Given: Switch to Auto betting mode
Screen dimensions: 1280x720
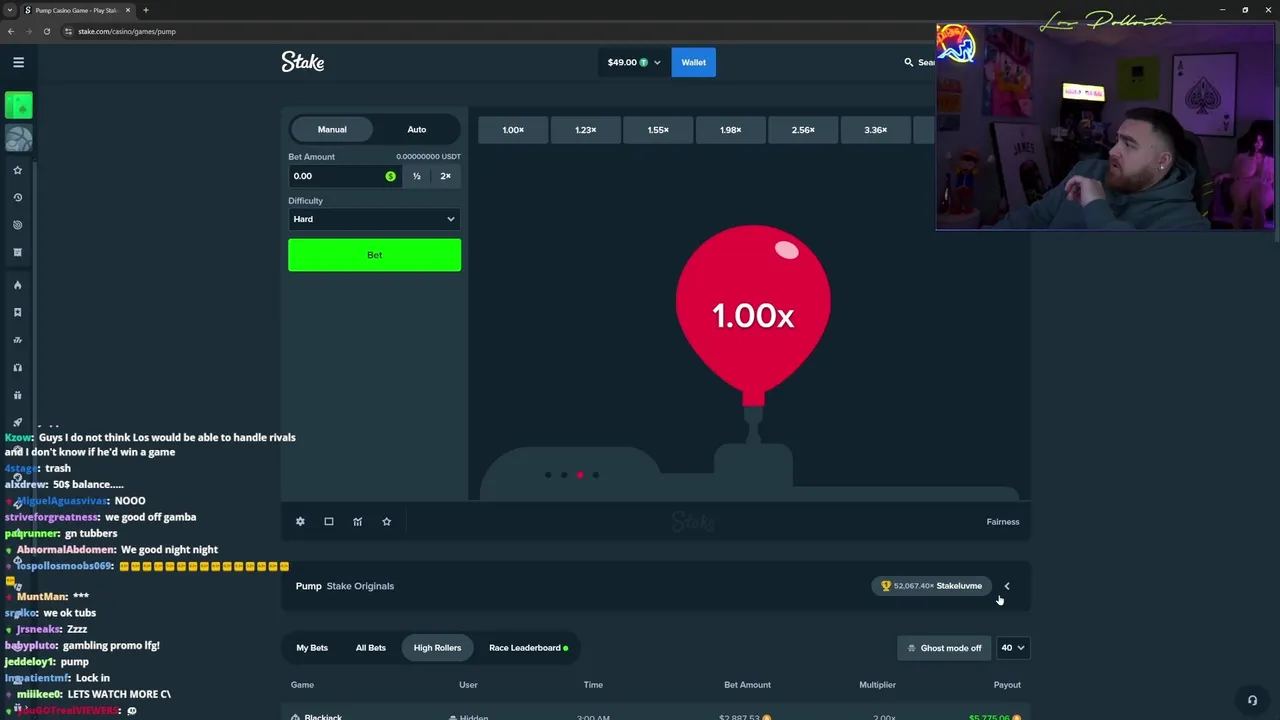Looking at the screenshot, I should (416, 129).
